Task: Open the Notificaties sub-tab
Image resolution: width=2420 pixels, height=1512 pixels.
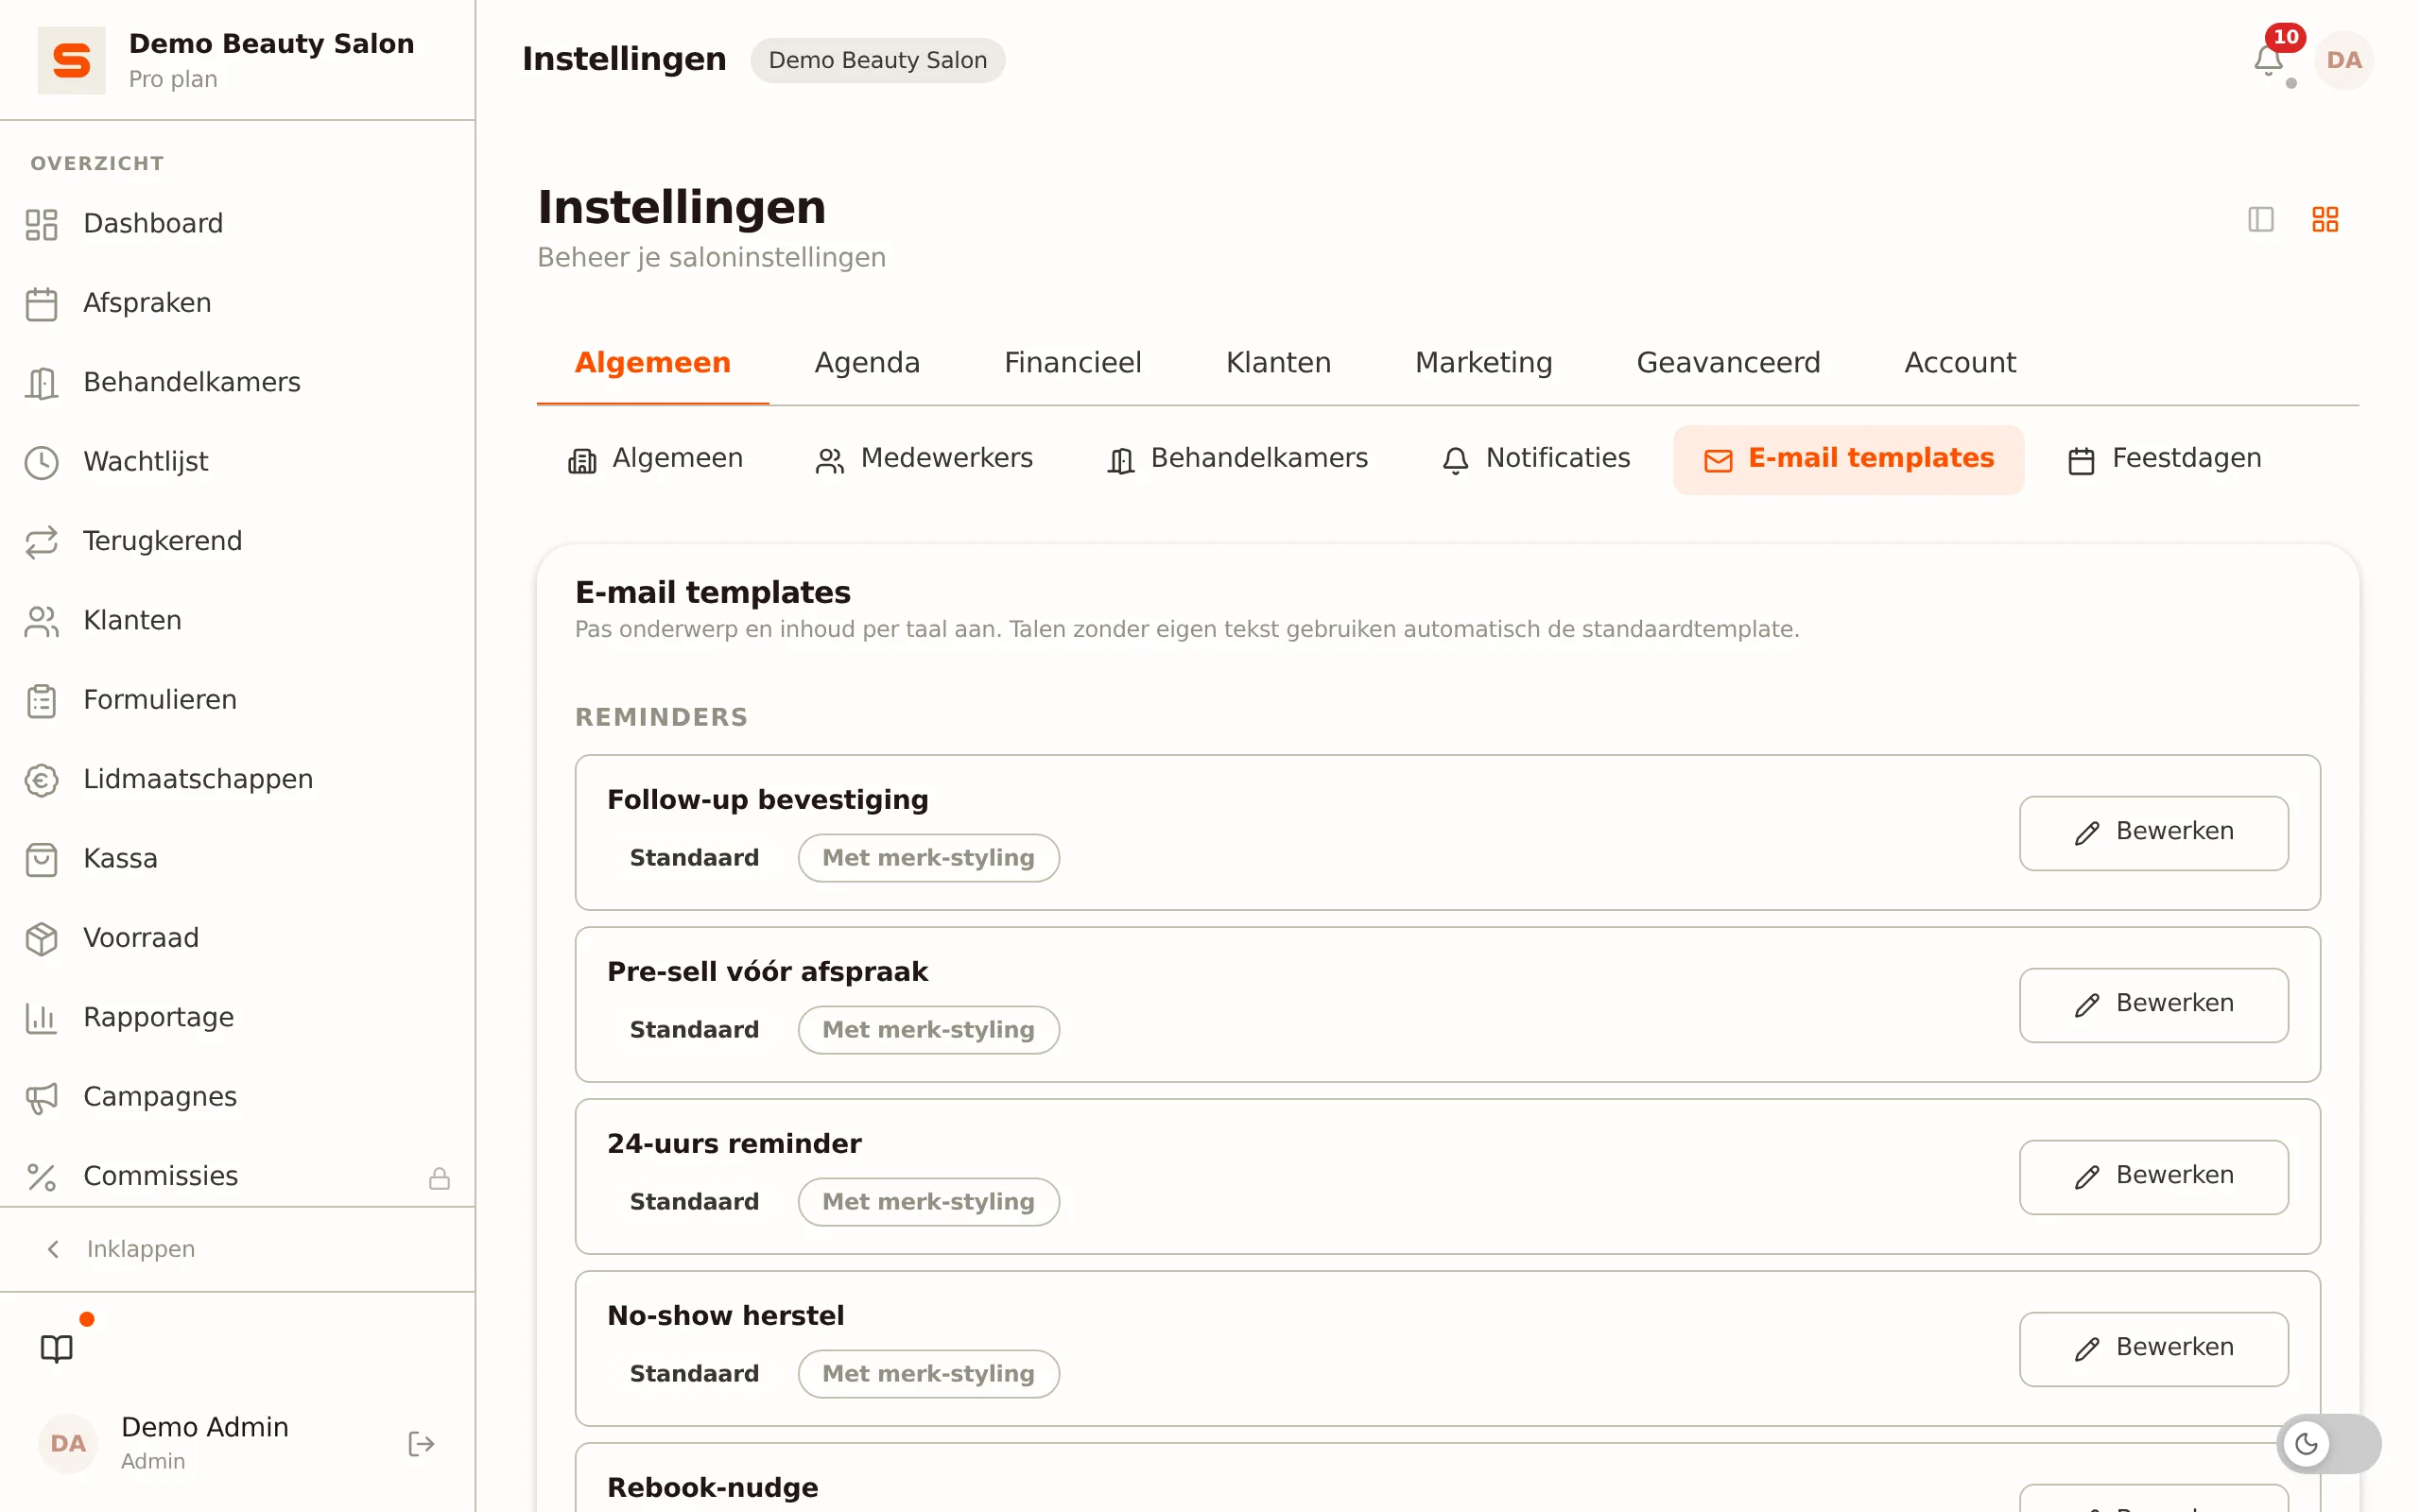Action: 1535,459
